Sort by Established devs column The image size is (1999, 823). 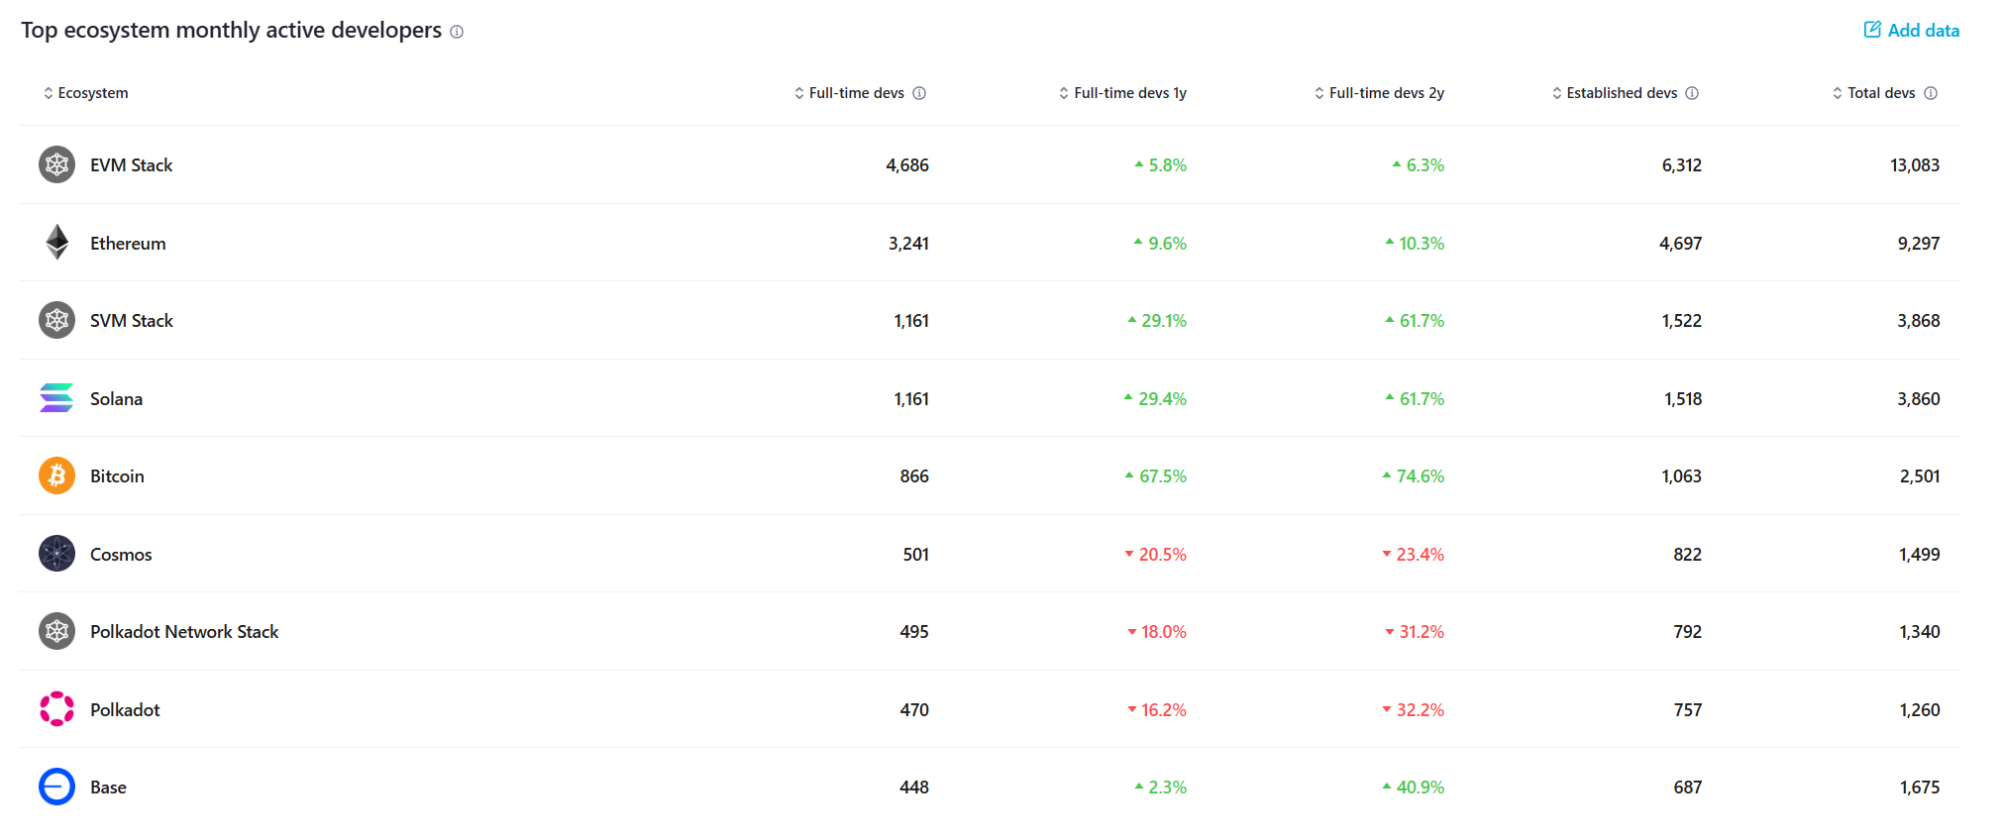click(1614, 93)
